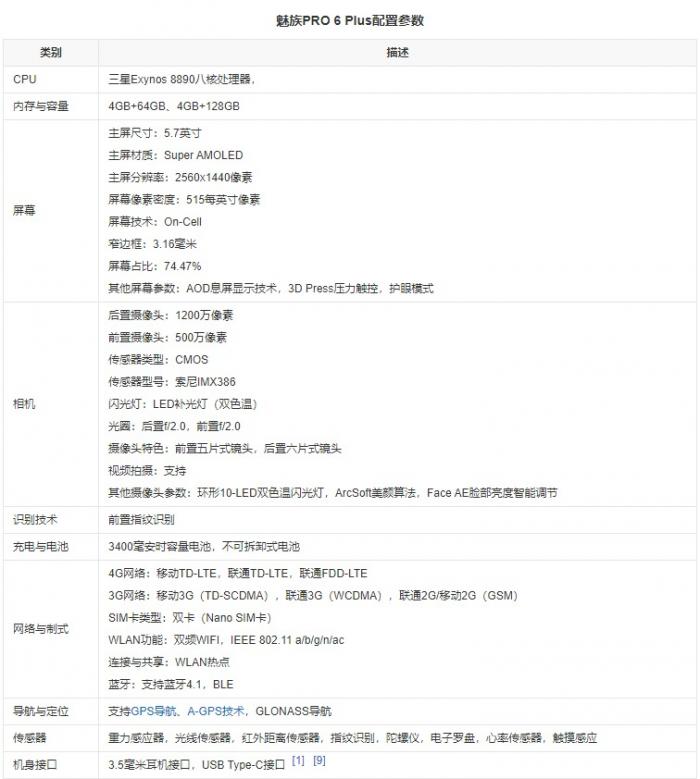Click the 充电与电池 row label
Viewport: 700px width, 779px height.
[x=41, y=547]
